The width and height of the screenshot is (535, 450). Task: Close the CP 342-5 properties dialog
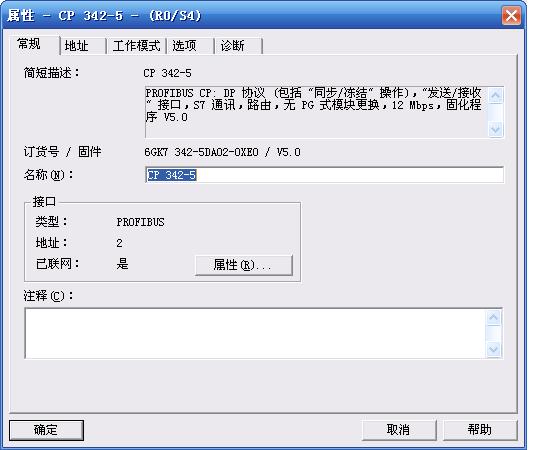click(511, 15)
